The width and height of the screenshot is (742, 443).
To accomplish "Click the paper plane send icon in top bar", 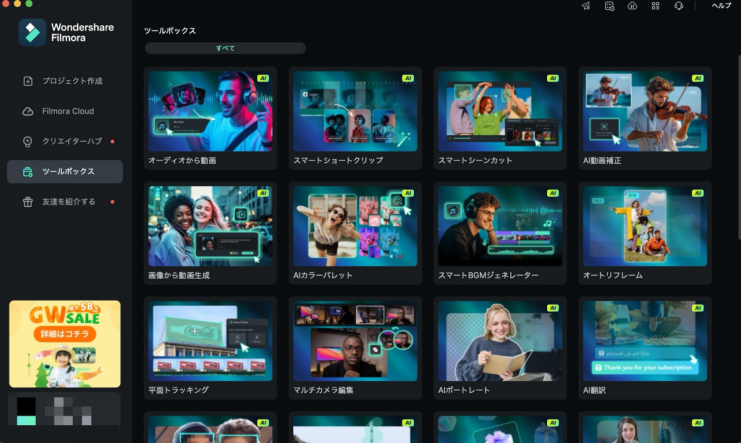I will pos(586,6).
